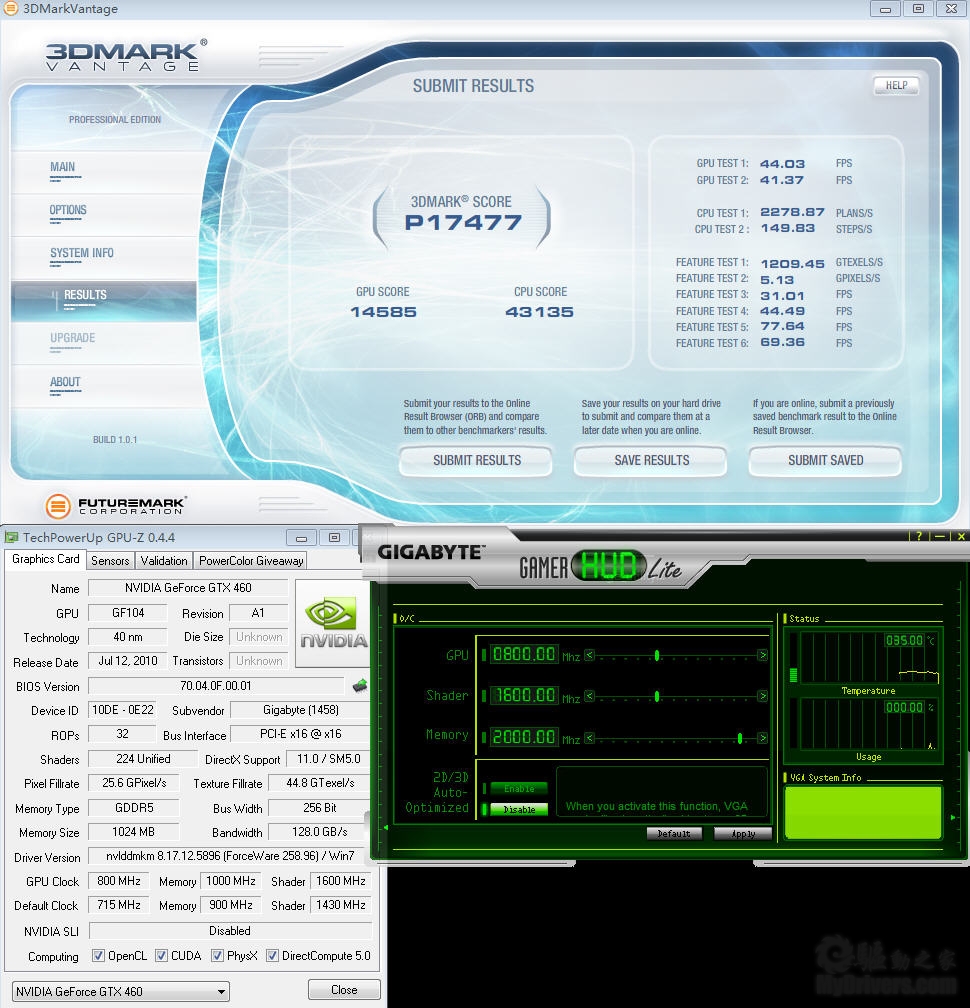Decrease Shader clock with left arrow
Screen dimensions: 970x1008
click(589, 696)
